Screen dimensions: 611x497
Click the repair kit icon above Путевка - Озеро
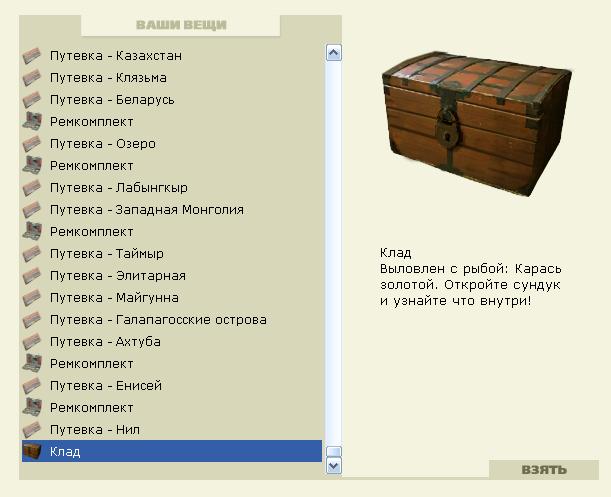coord(32,122)
